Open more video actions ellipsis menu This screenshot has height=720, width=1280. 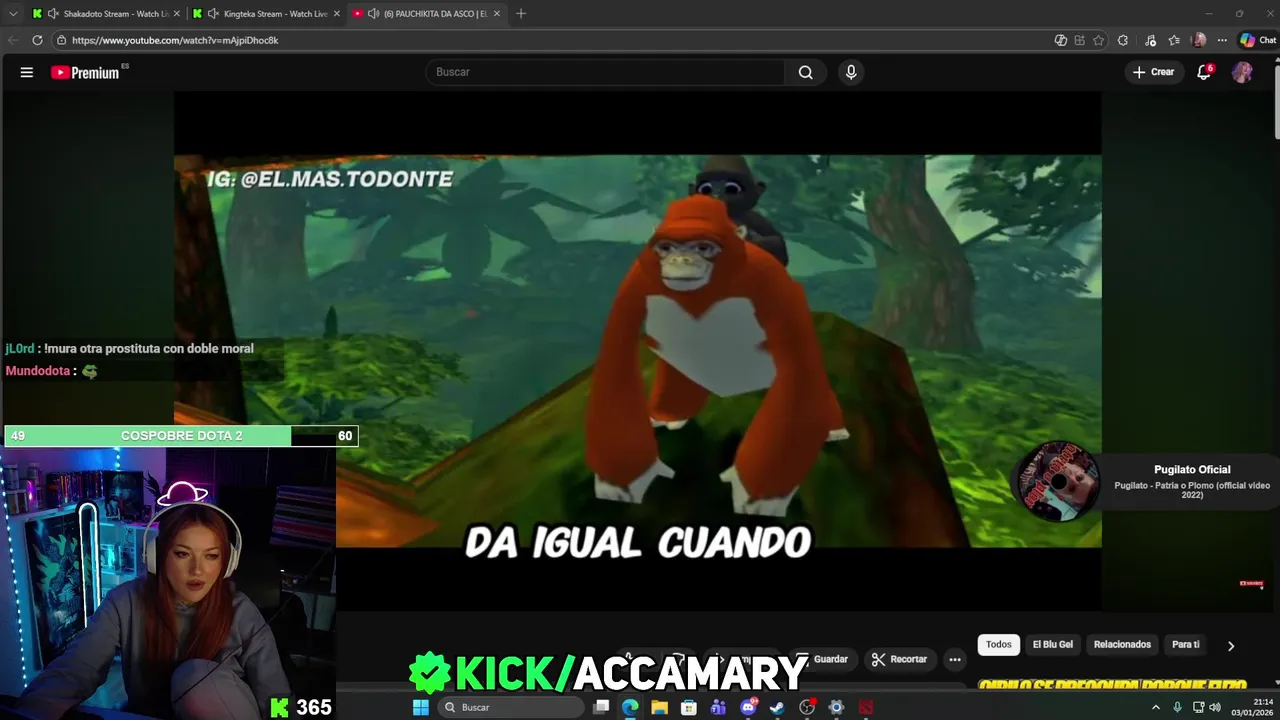(955, 659)
